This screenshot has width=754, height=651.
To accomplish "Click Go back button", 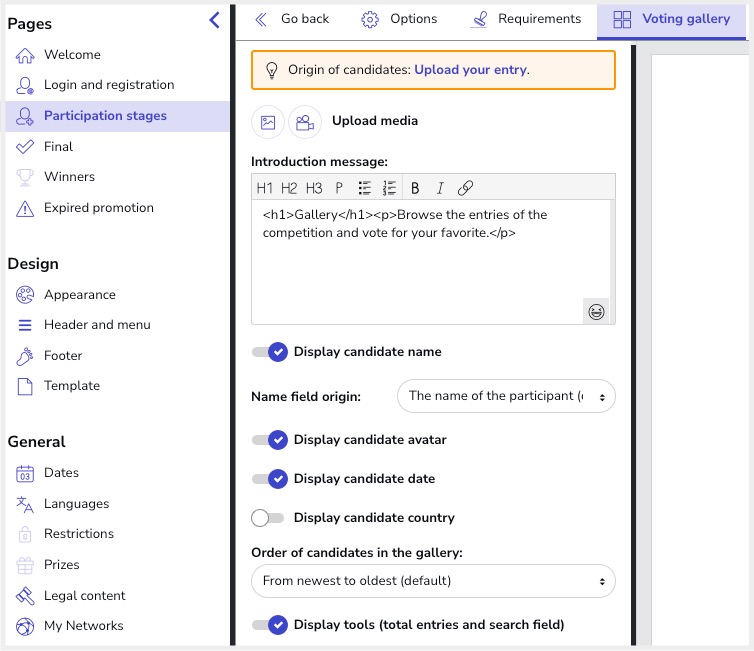I will [x=292, y=19].
